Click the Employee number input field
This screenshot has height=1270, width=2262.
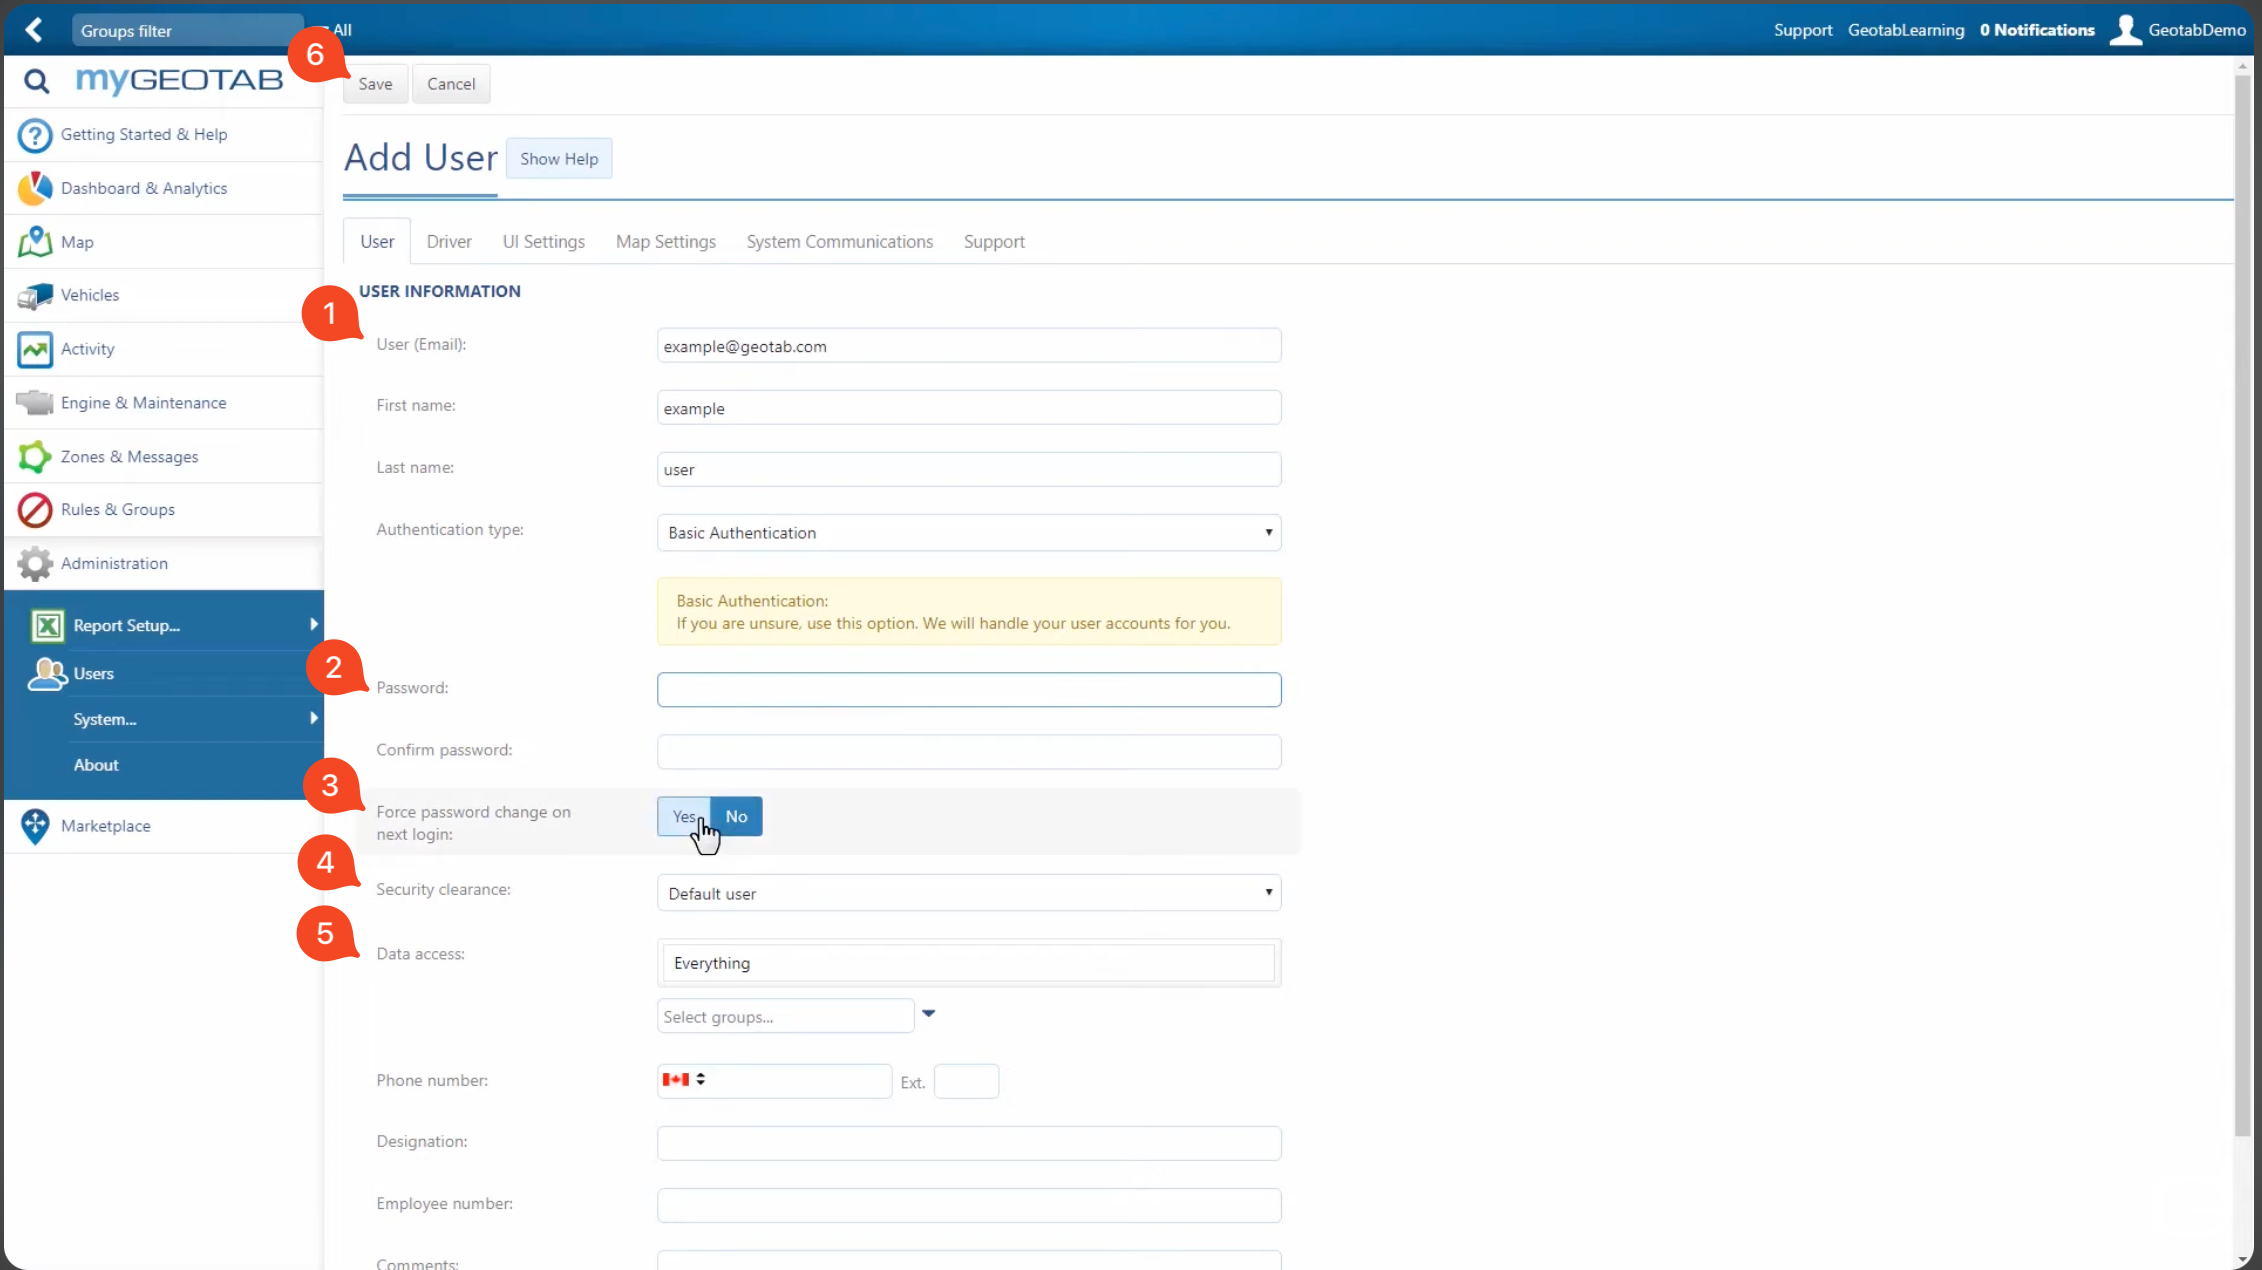tap(968, 1205)
